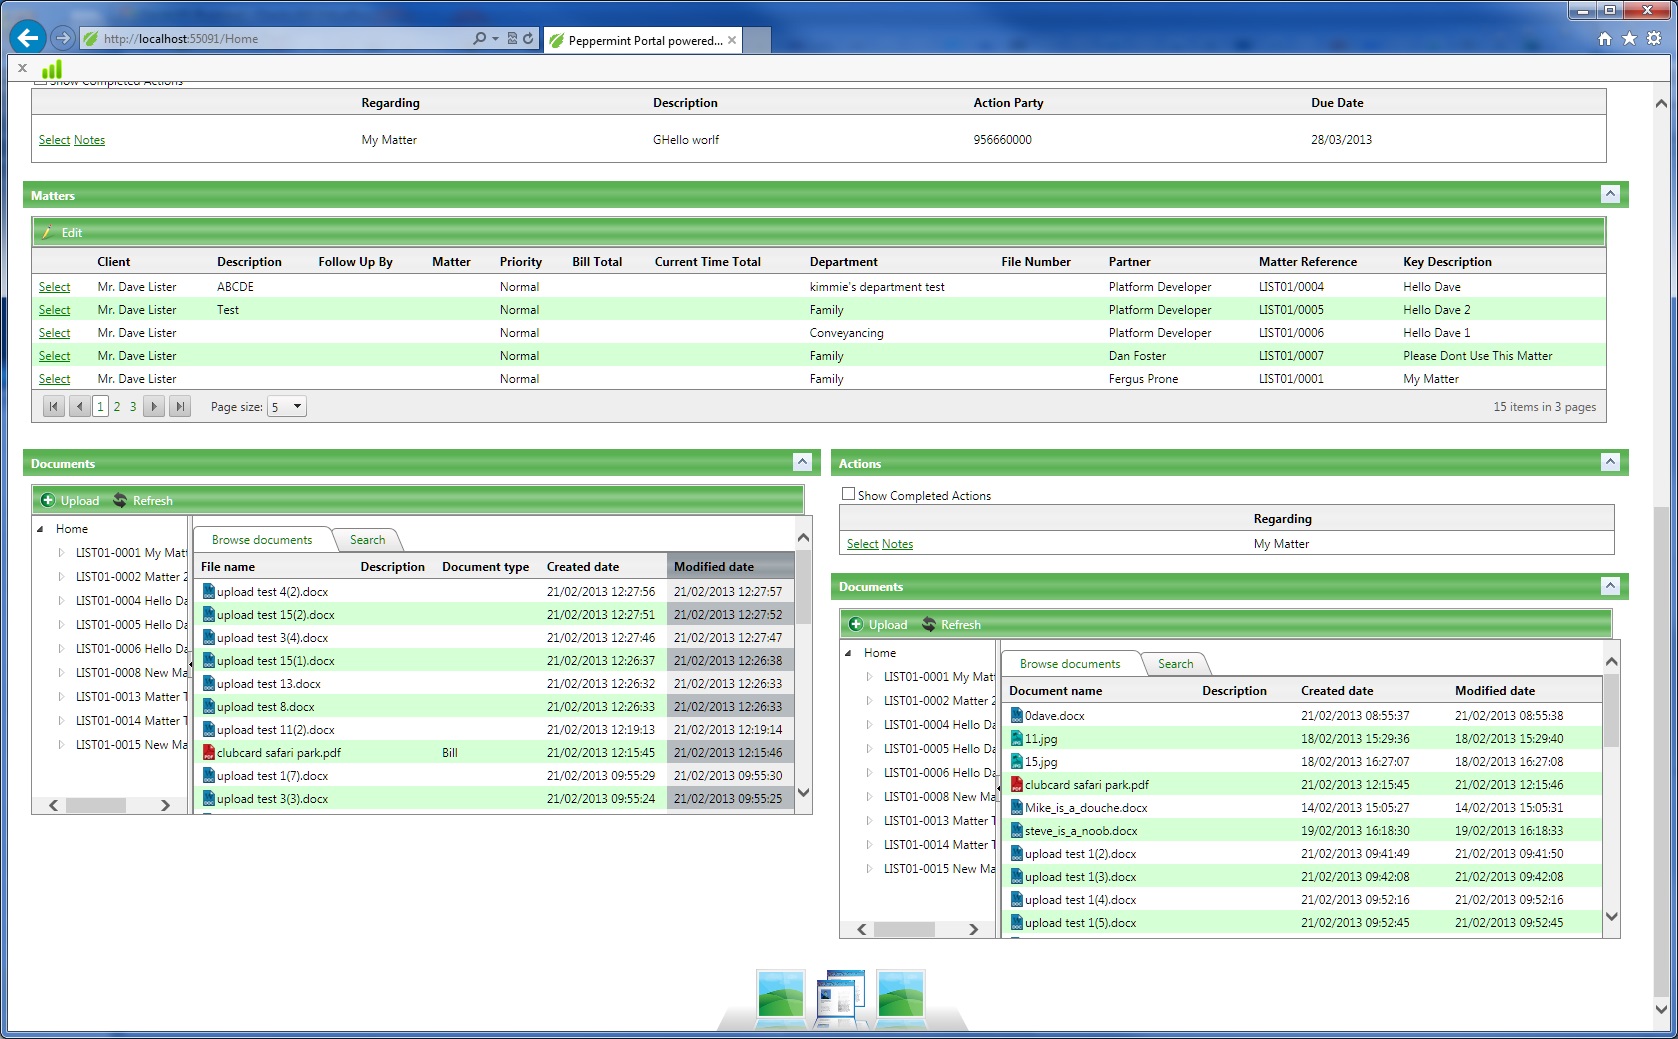Open the Page size dropdown
Screen dimensions: 1678x1039
[x=286, y=406]
